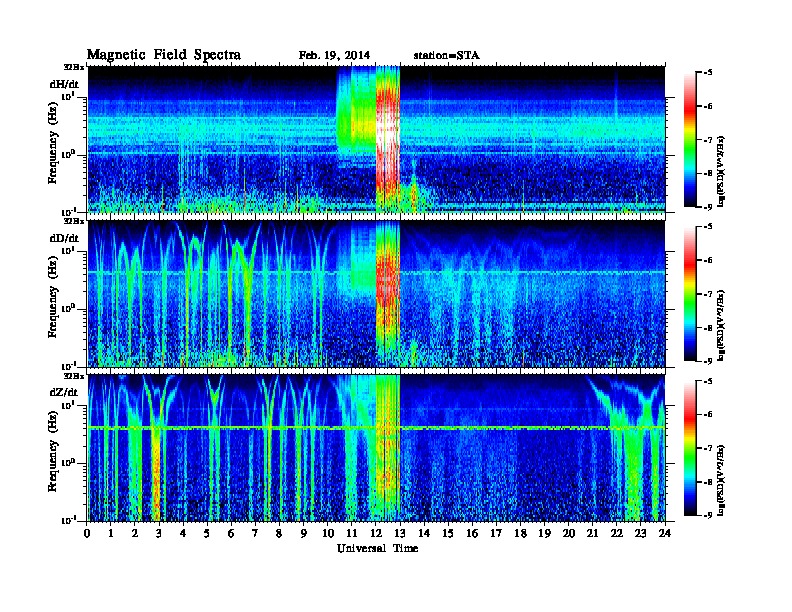Click the Frequency (Hz) label of dZ/dt panel
Screen dimensions: 792x612
click(x=53, y=452)
